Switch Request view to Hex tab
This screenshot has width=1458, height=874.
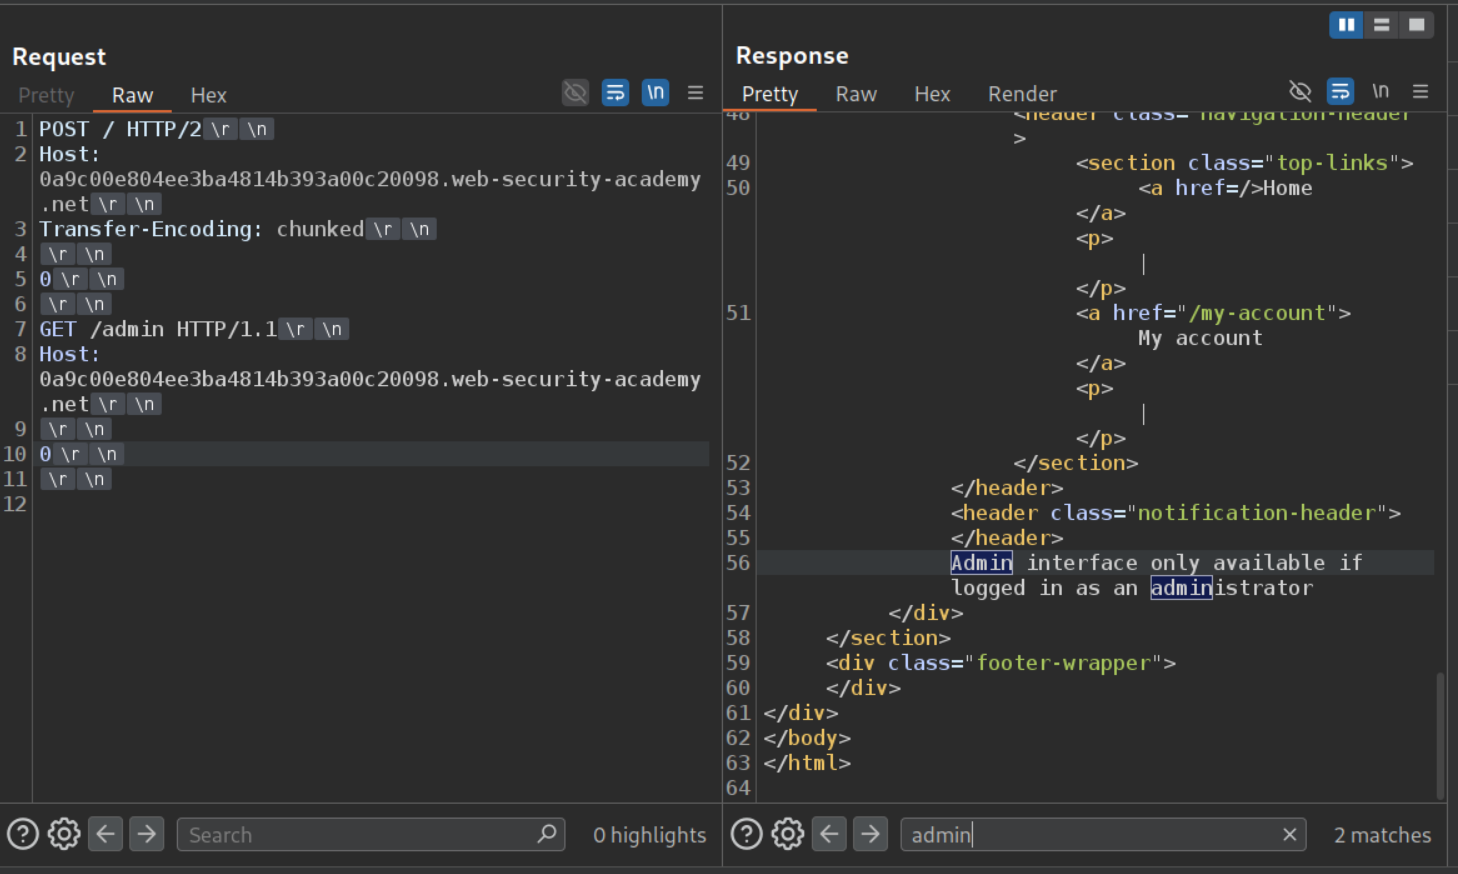pos(208,95)
